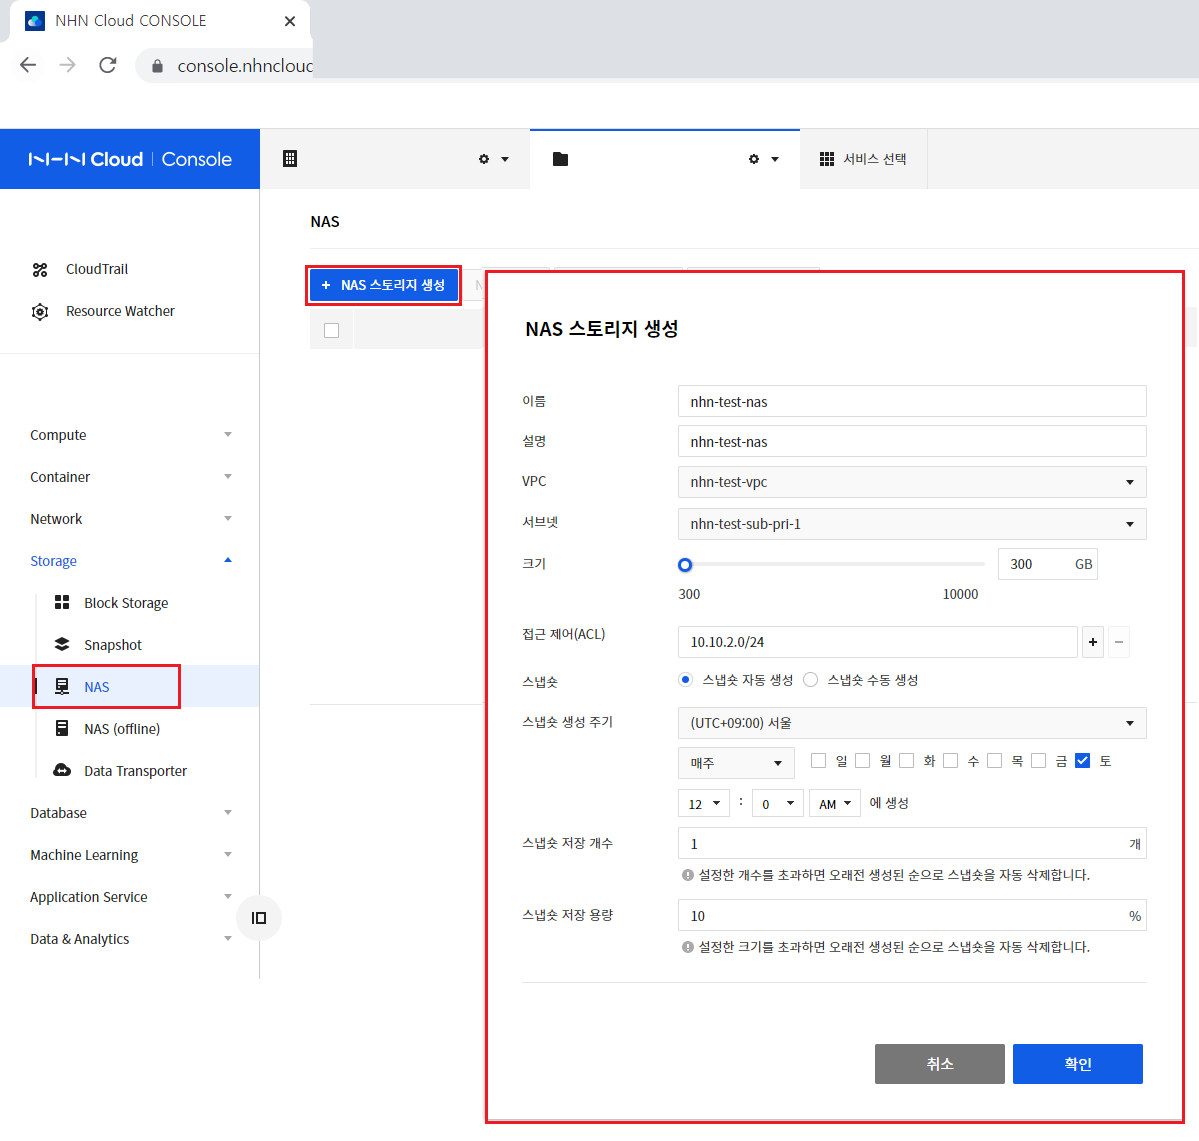Click the 스냅숏 저장 용량 percent field
The image size is (1199, 1141).
[911, 915]
